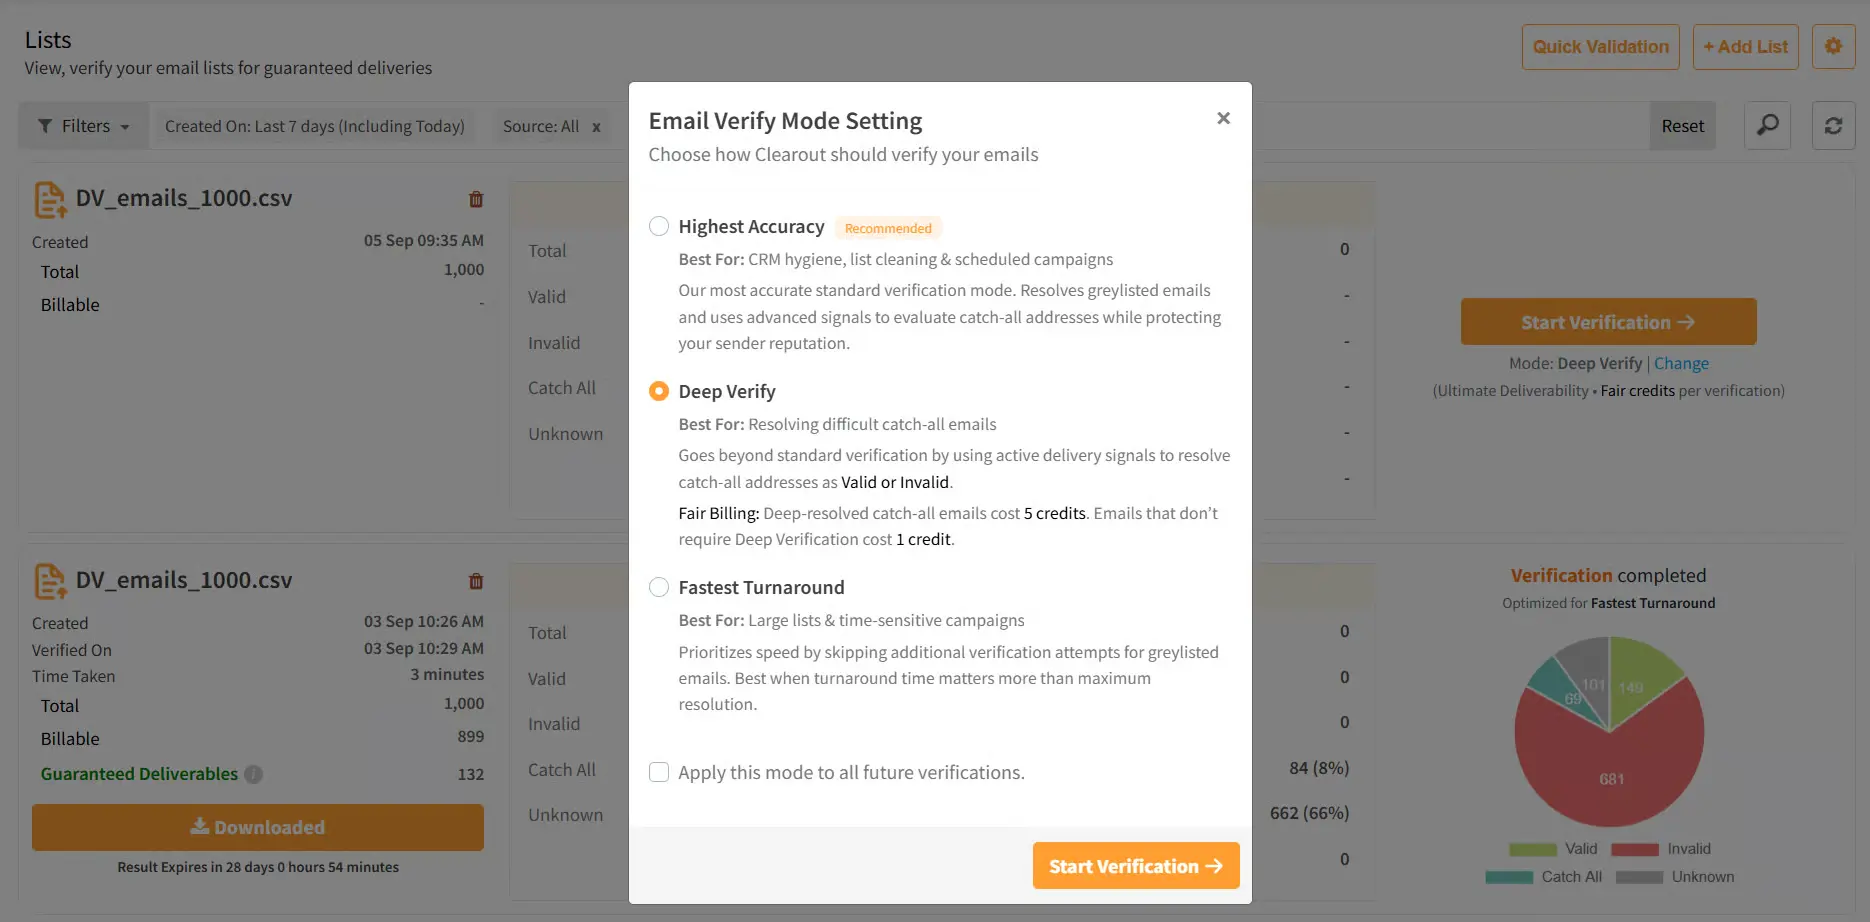The image size is (1870, 922).
Task: Close the Email Verify Mode Setting dialog
Action: pyautogui.click(x=1223, y=118)
